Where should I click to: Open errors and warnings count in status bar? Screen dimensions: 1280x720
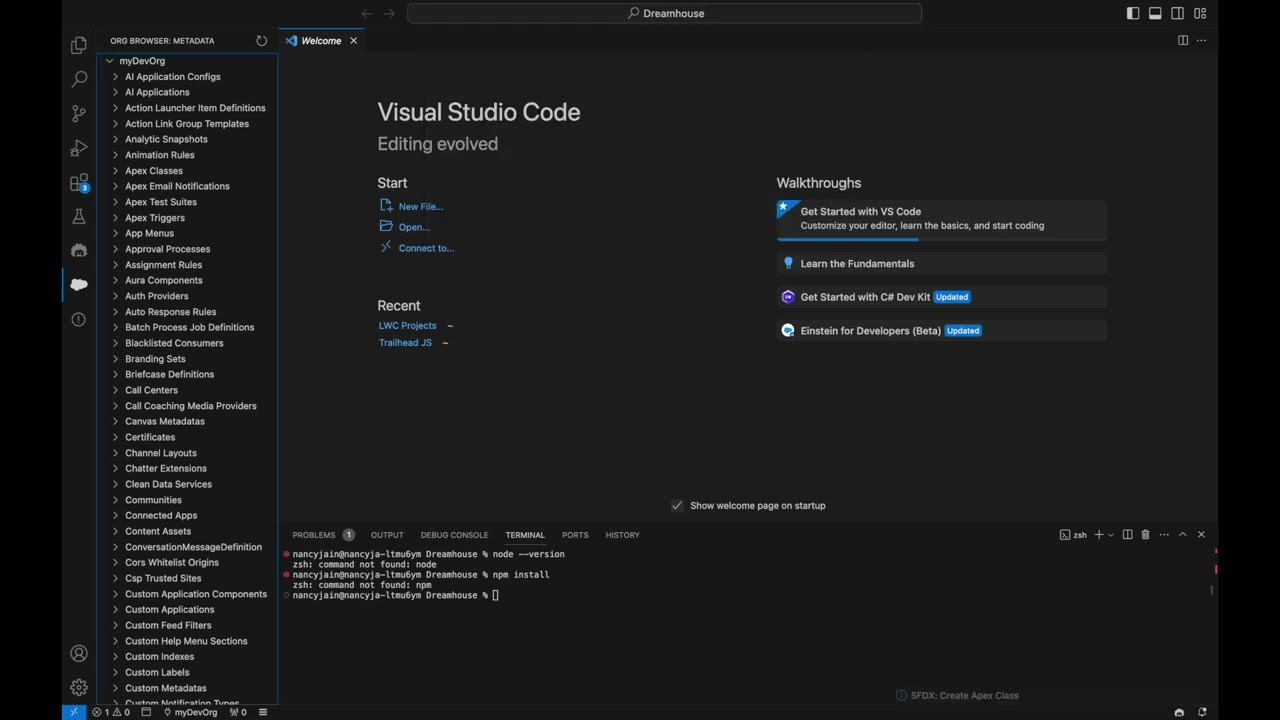(111, 712)
